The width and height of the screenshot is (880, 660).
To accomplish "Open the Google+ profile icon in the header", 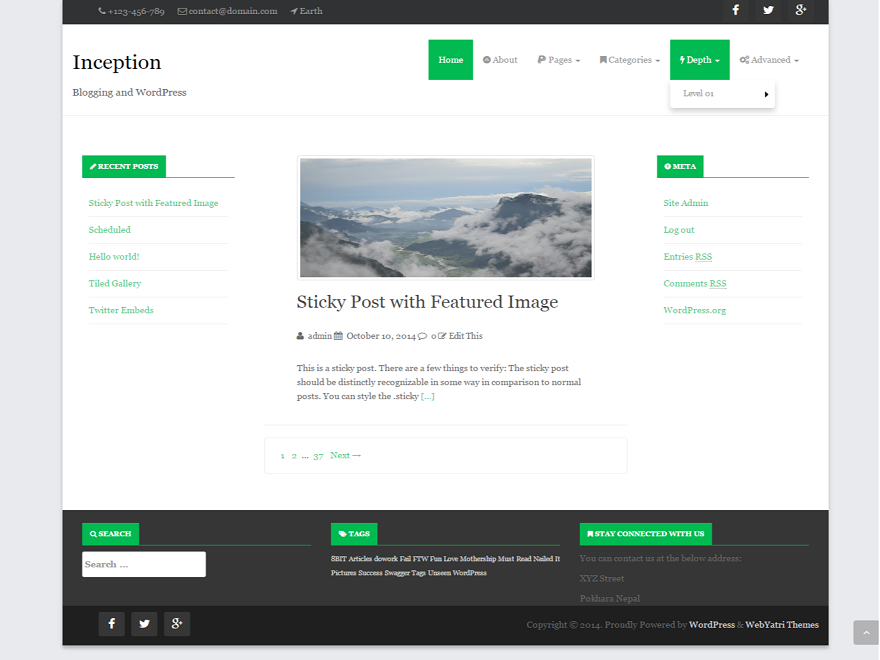I will pos(800,10).
